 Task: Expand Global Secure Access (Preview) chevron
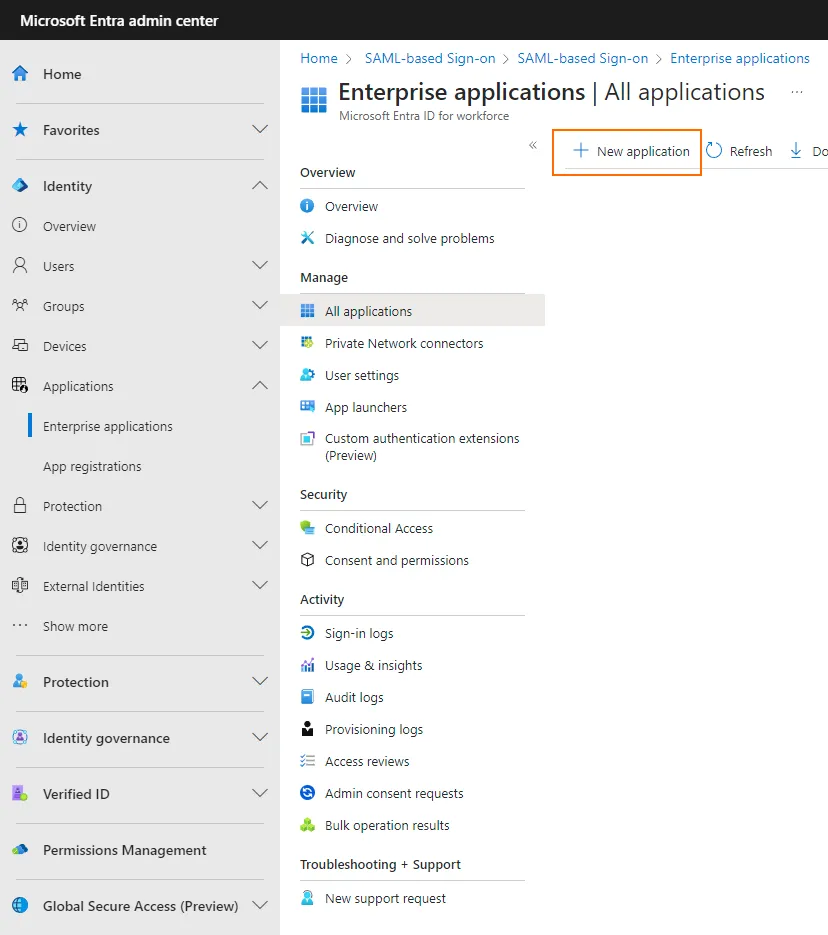260,905
